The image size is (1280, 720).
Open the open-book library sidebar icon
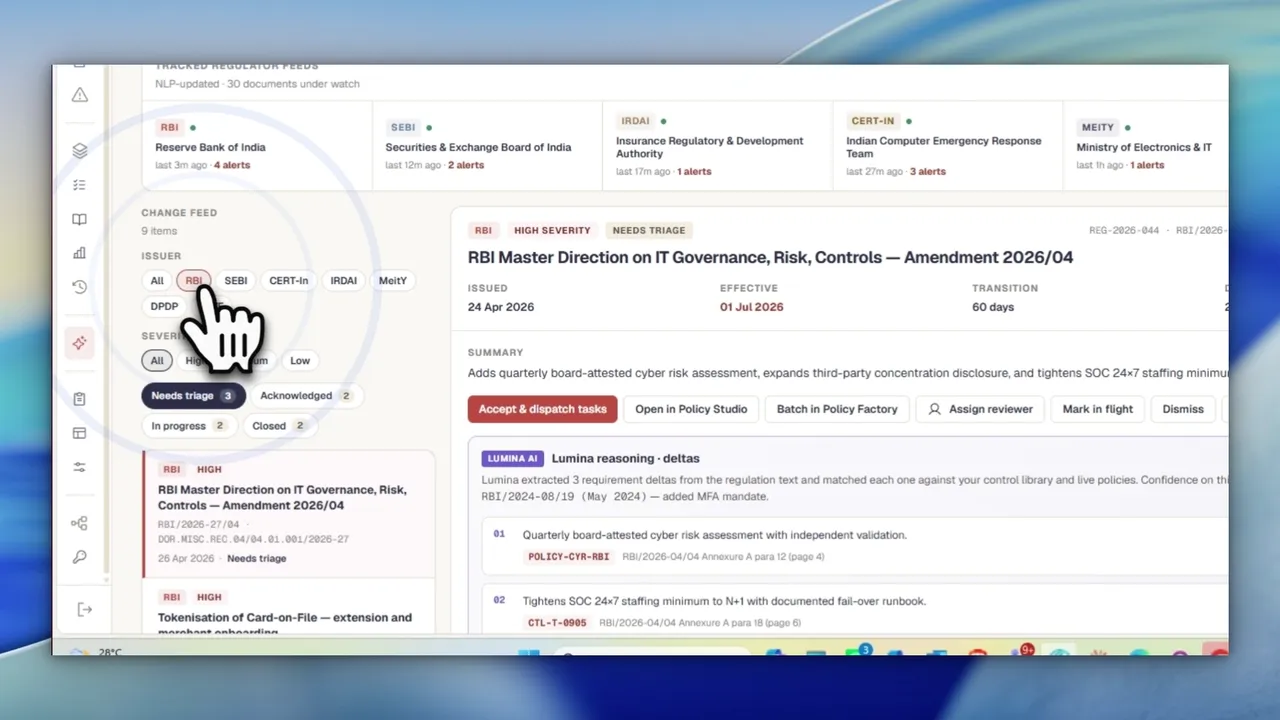[x=80, y=220]
